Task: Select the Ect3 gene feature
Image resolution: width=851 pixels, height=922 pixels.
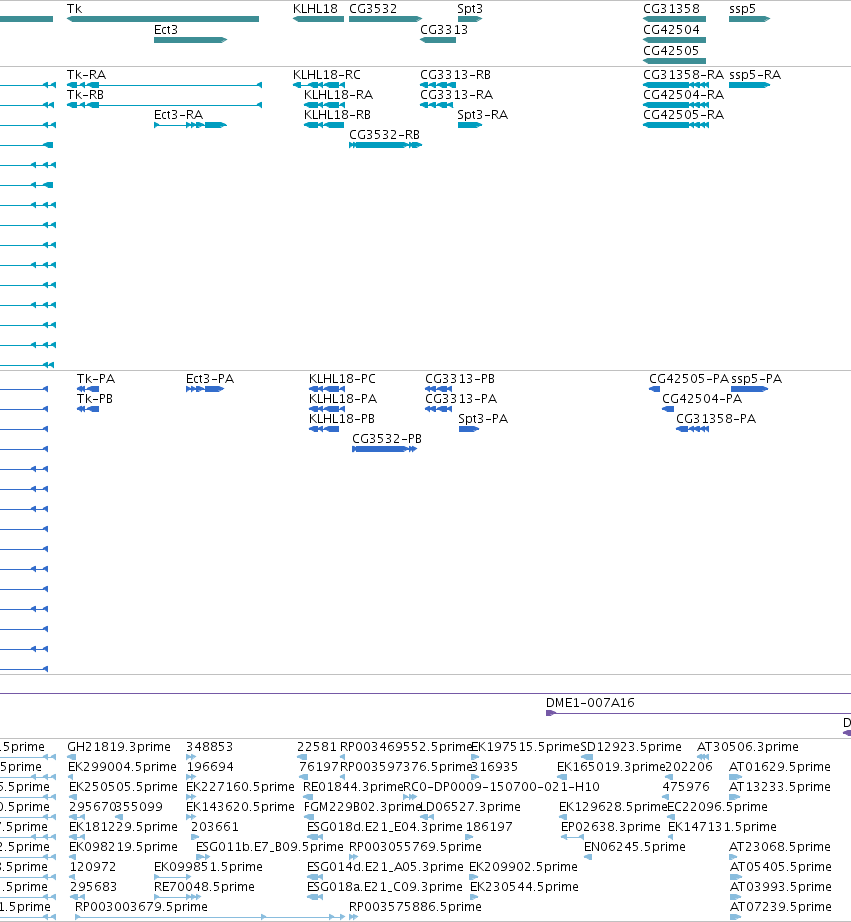Action: click(191, 40)
